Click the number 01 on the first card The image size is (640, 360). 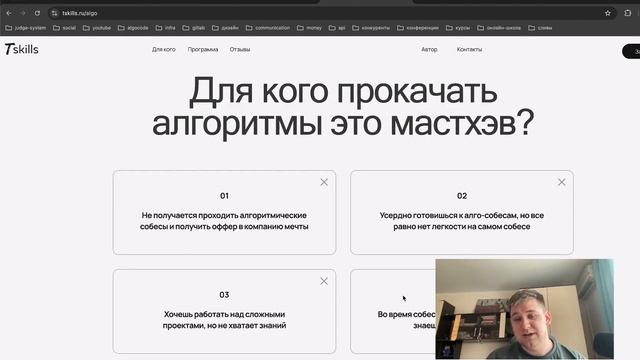224,196
